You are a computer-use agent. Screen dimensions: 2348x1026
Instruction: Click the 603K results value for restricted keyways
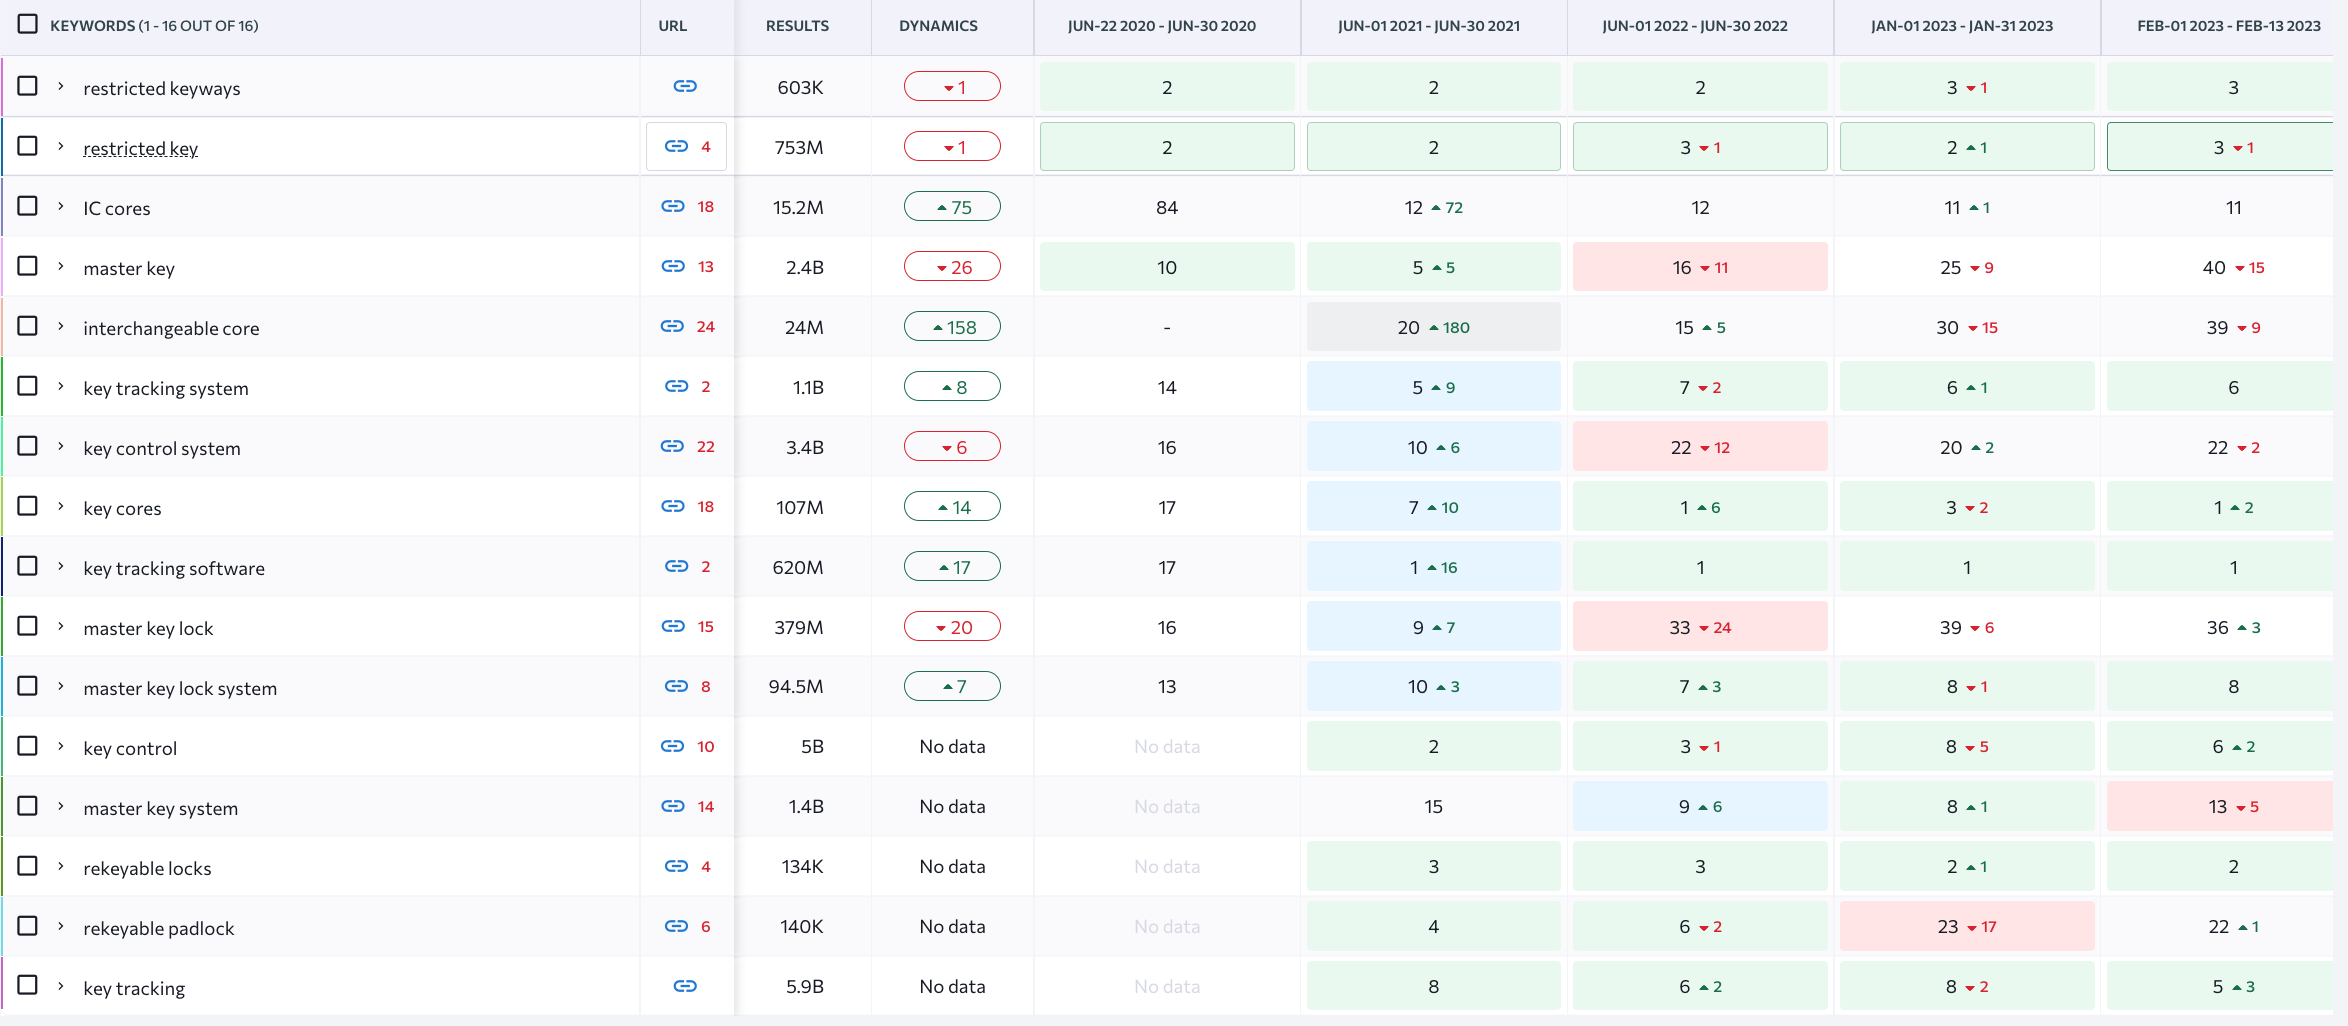pyautogui.click(x=800, y=87)
